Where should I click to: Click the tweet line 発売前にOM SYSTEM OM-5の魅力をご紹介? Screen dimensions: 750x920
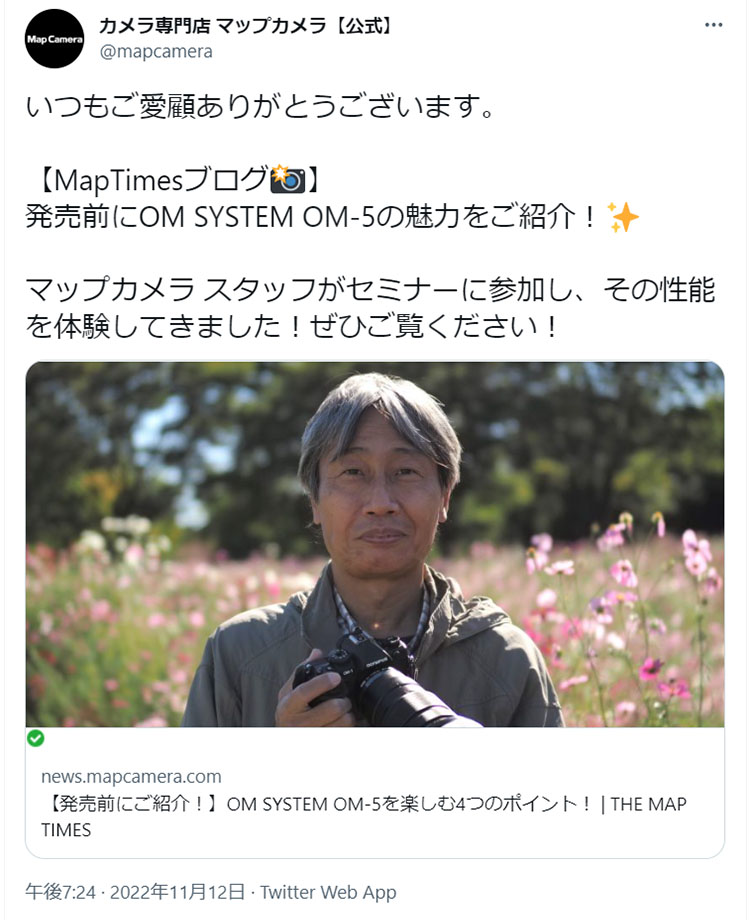(x=311, y=217)
